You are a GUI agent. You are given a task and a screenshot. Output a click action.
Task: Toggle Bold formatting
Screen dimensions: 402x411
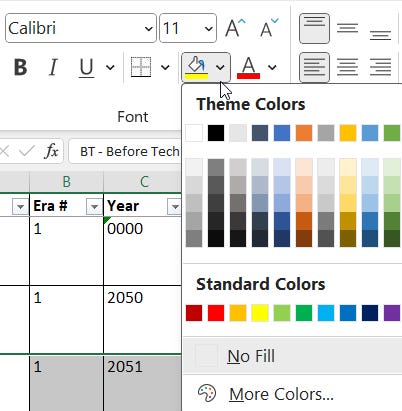tap(20, 67)
